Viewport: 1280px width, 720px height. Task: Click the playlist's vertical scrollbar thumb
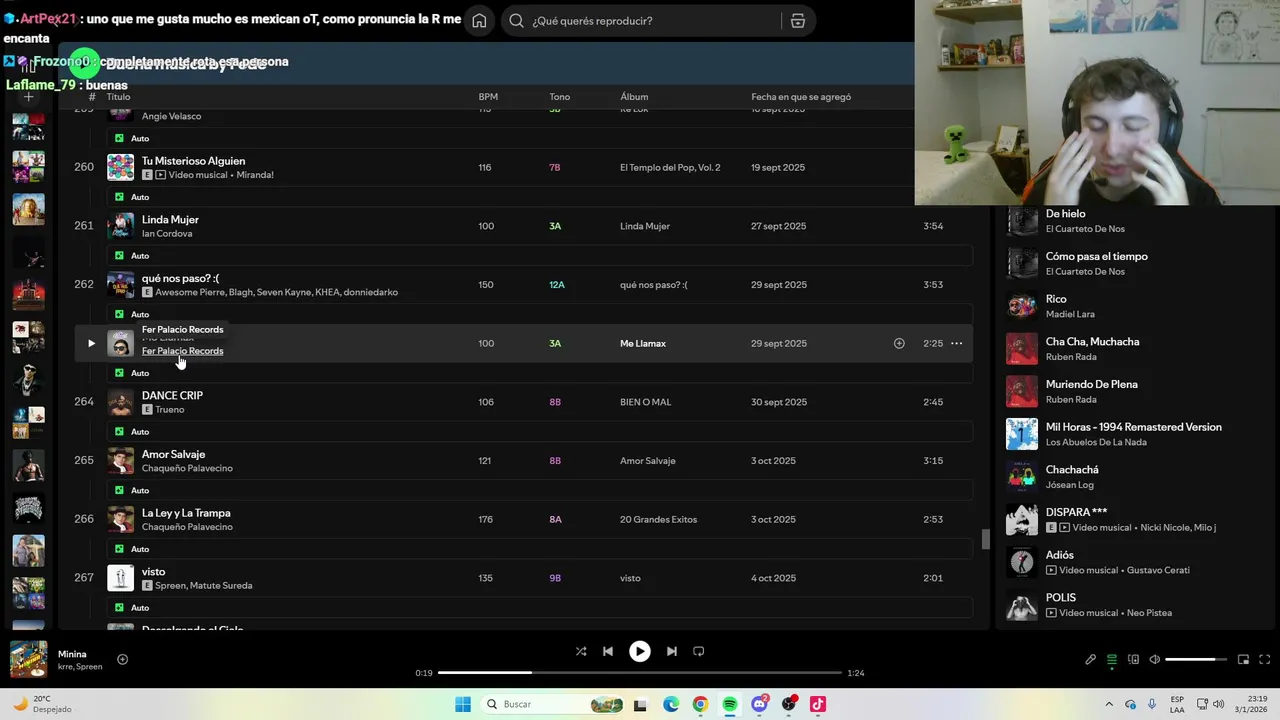tap(985, 539)
